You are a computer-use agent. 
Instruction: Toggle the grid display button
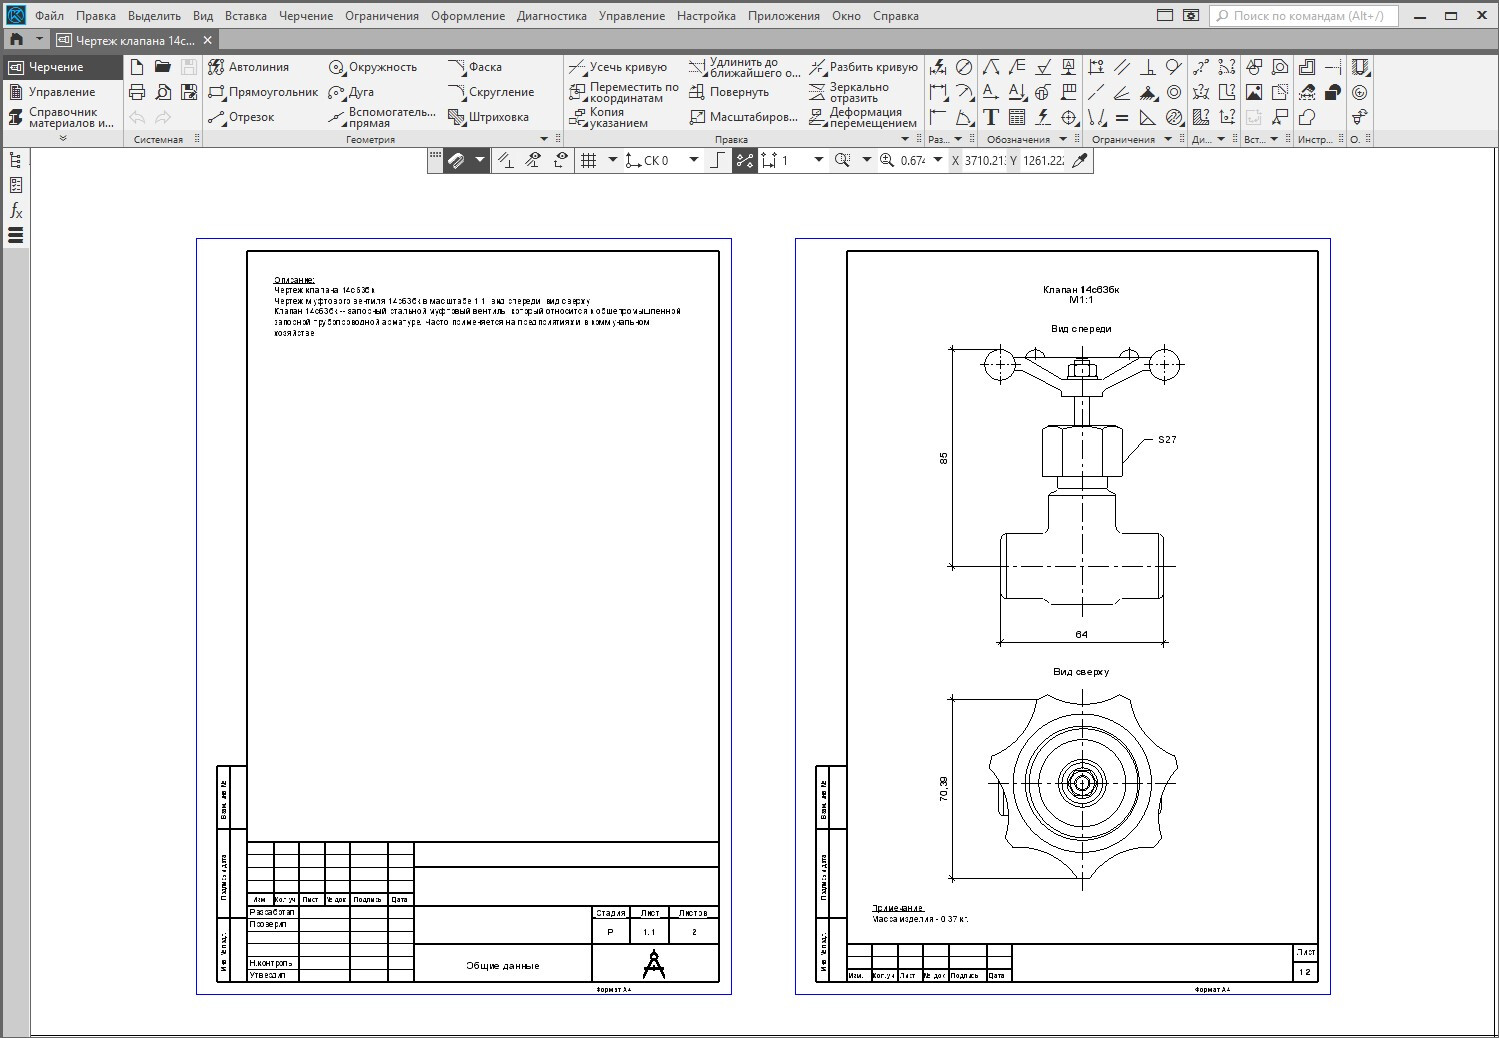(589, 160)
